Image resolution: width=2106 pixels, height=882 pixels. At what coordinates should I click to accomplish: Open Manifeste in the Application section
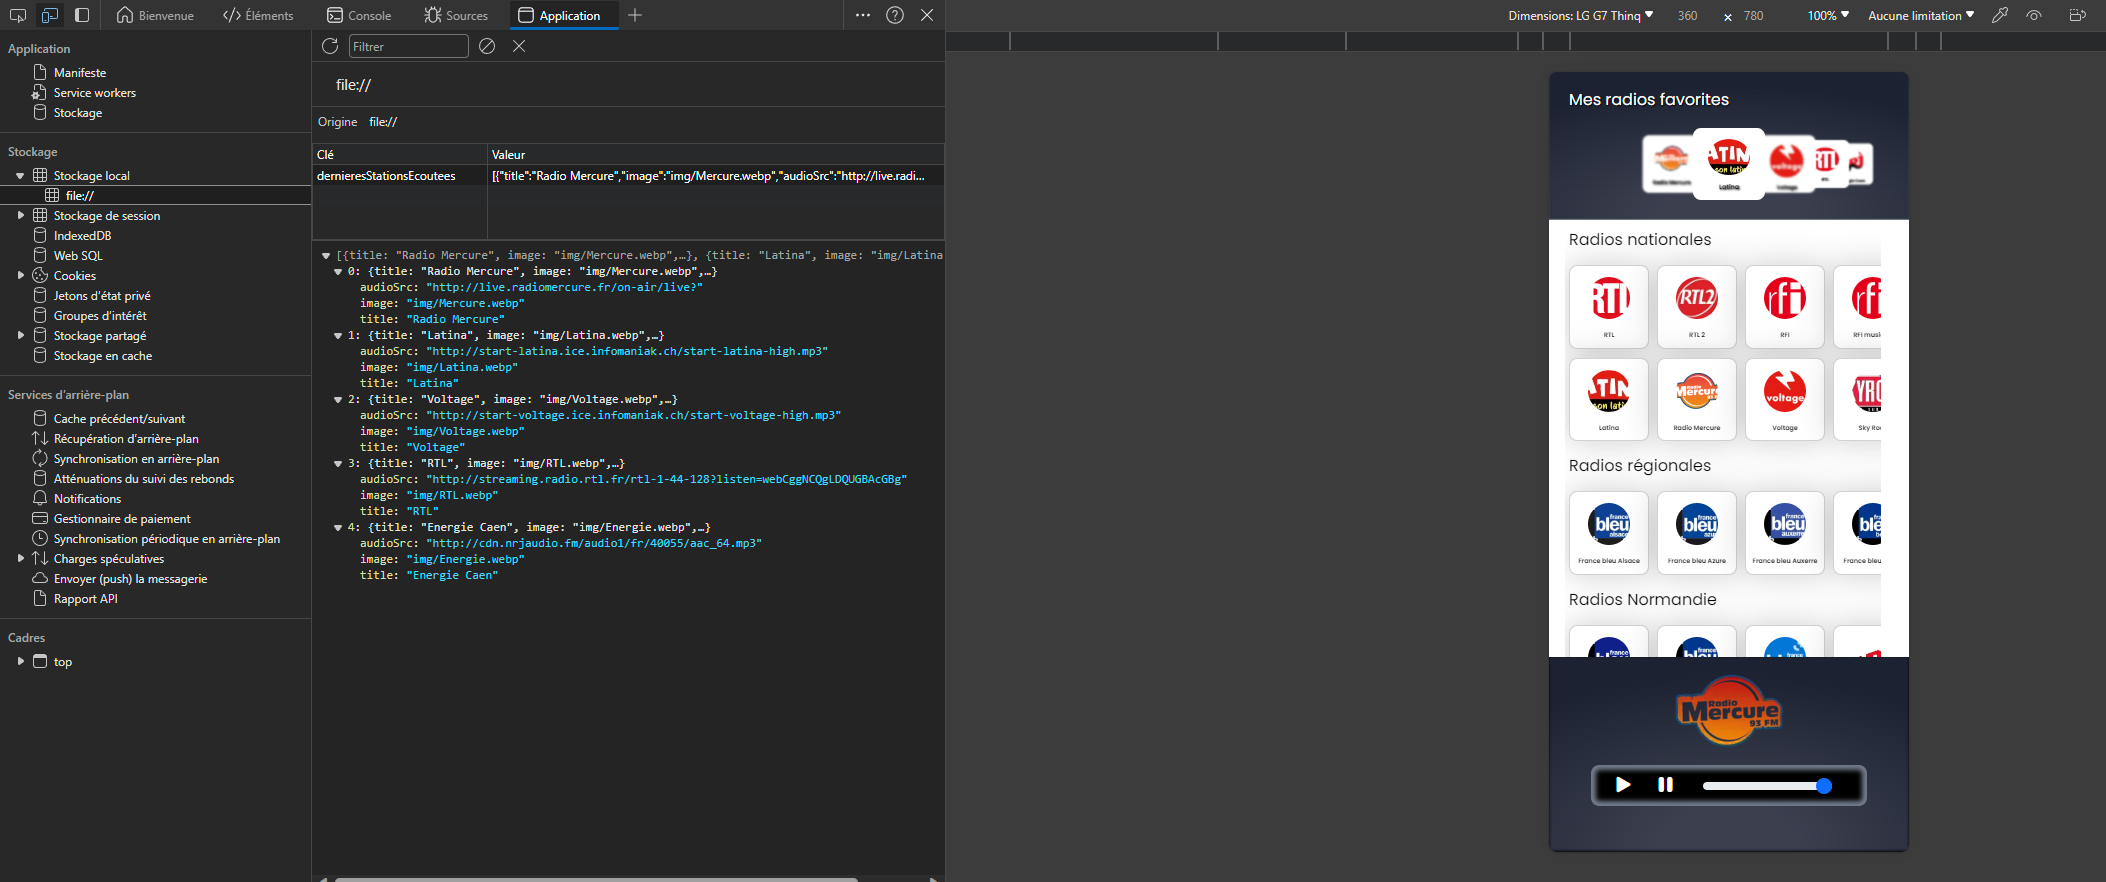pyautogui.click(x=80, y=72)
